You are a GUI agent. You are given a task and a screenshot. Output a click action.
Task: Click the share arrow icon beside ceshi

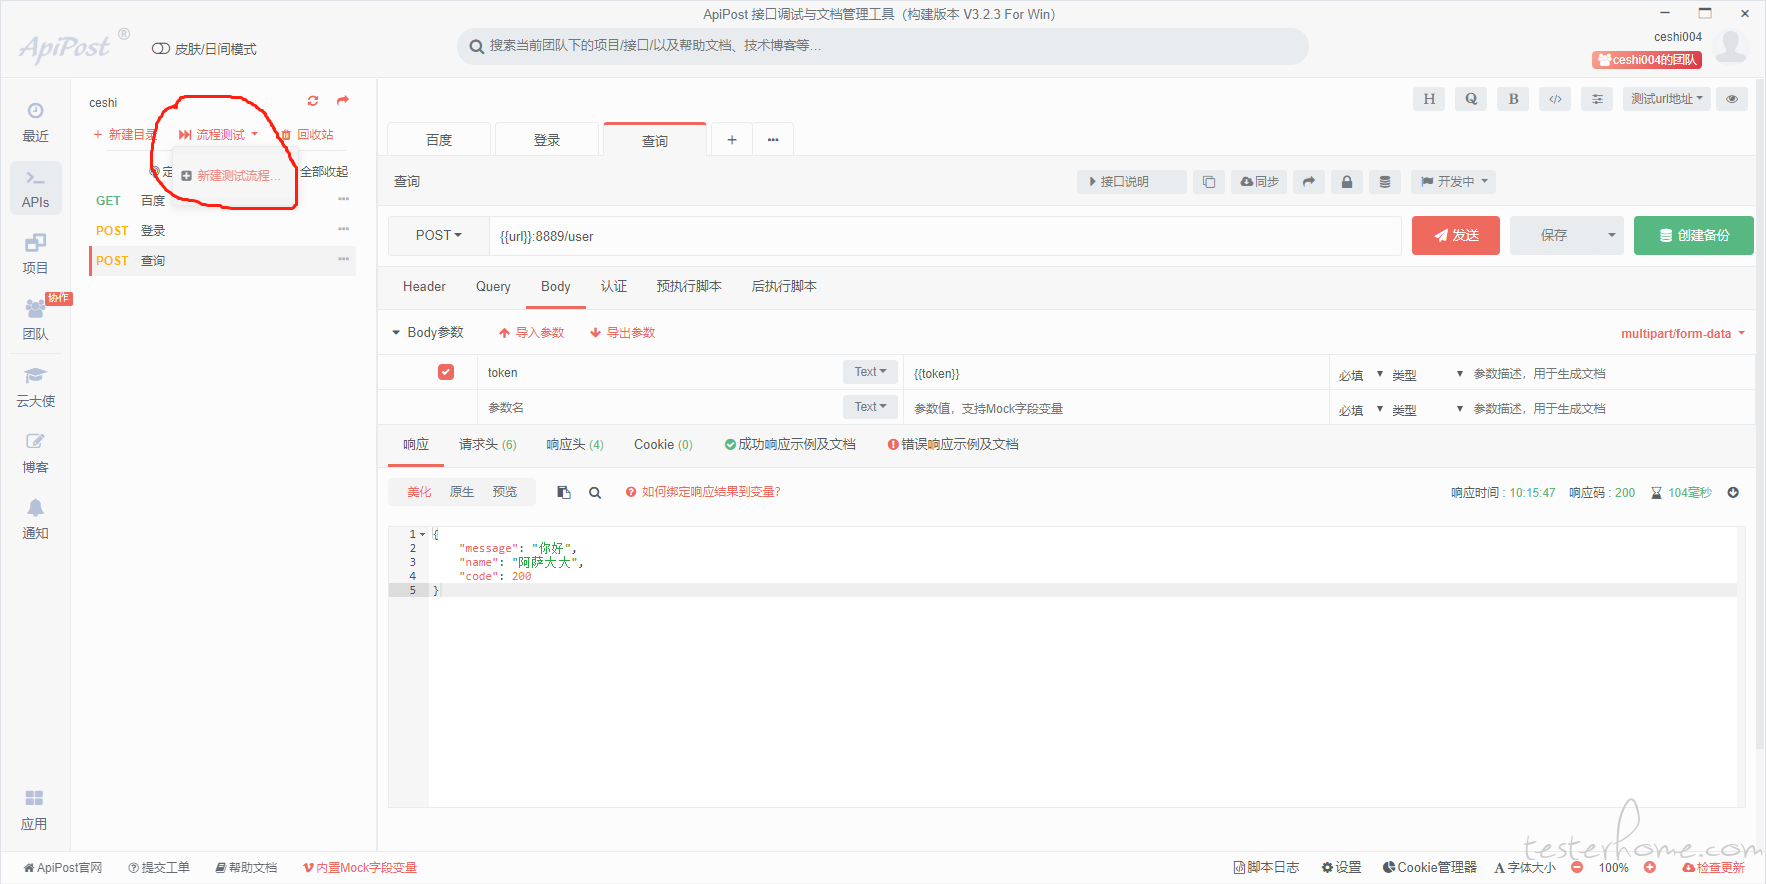pos(343,100)
